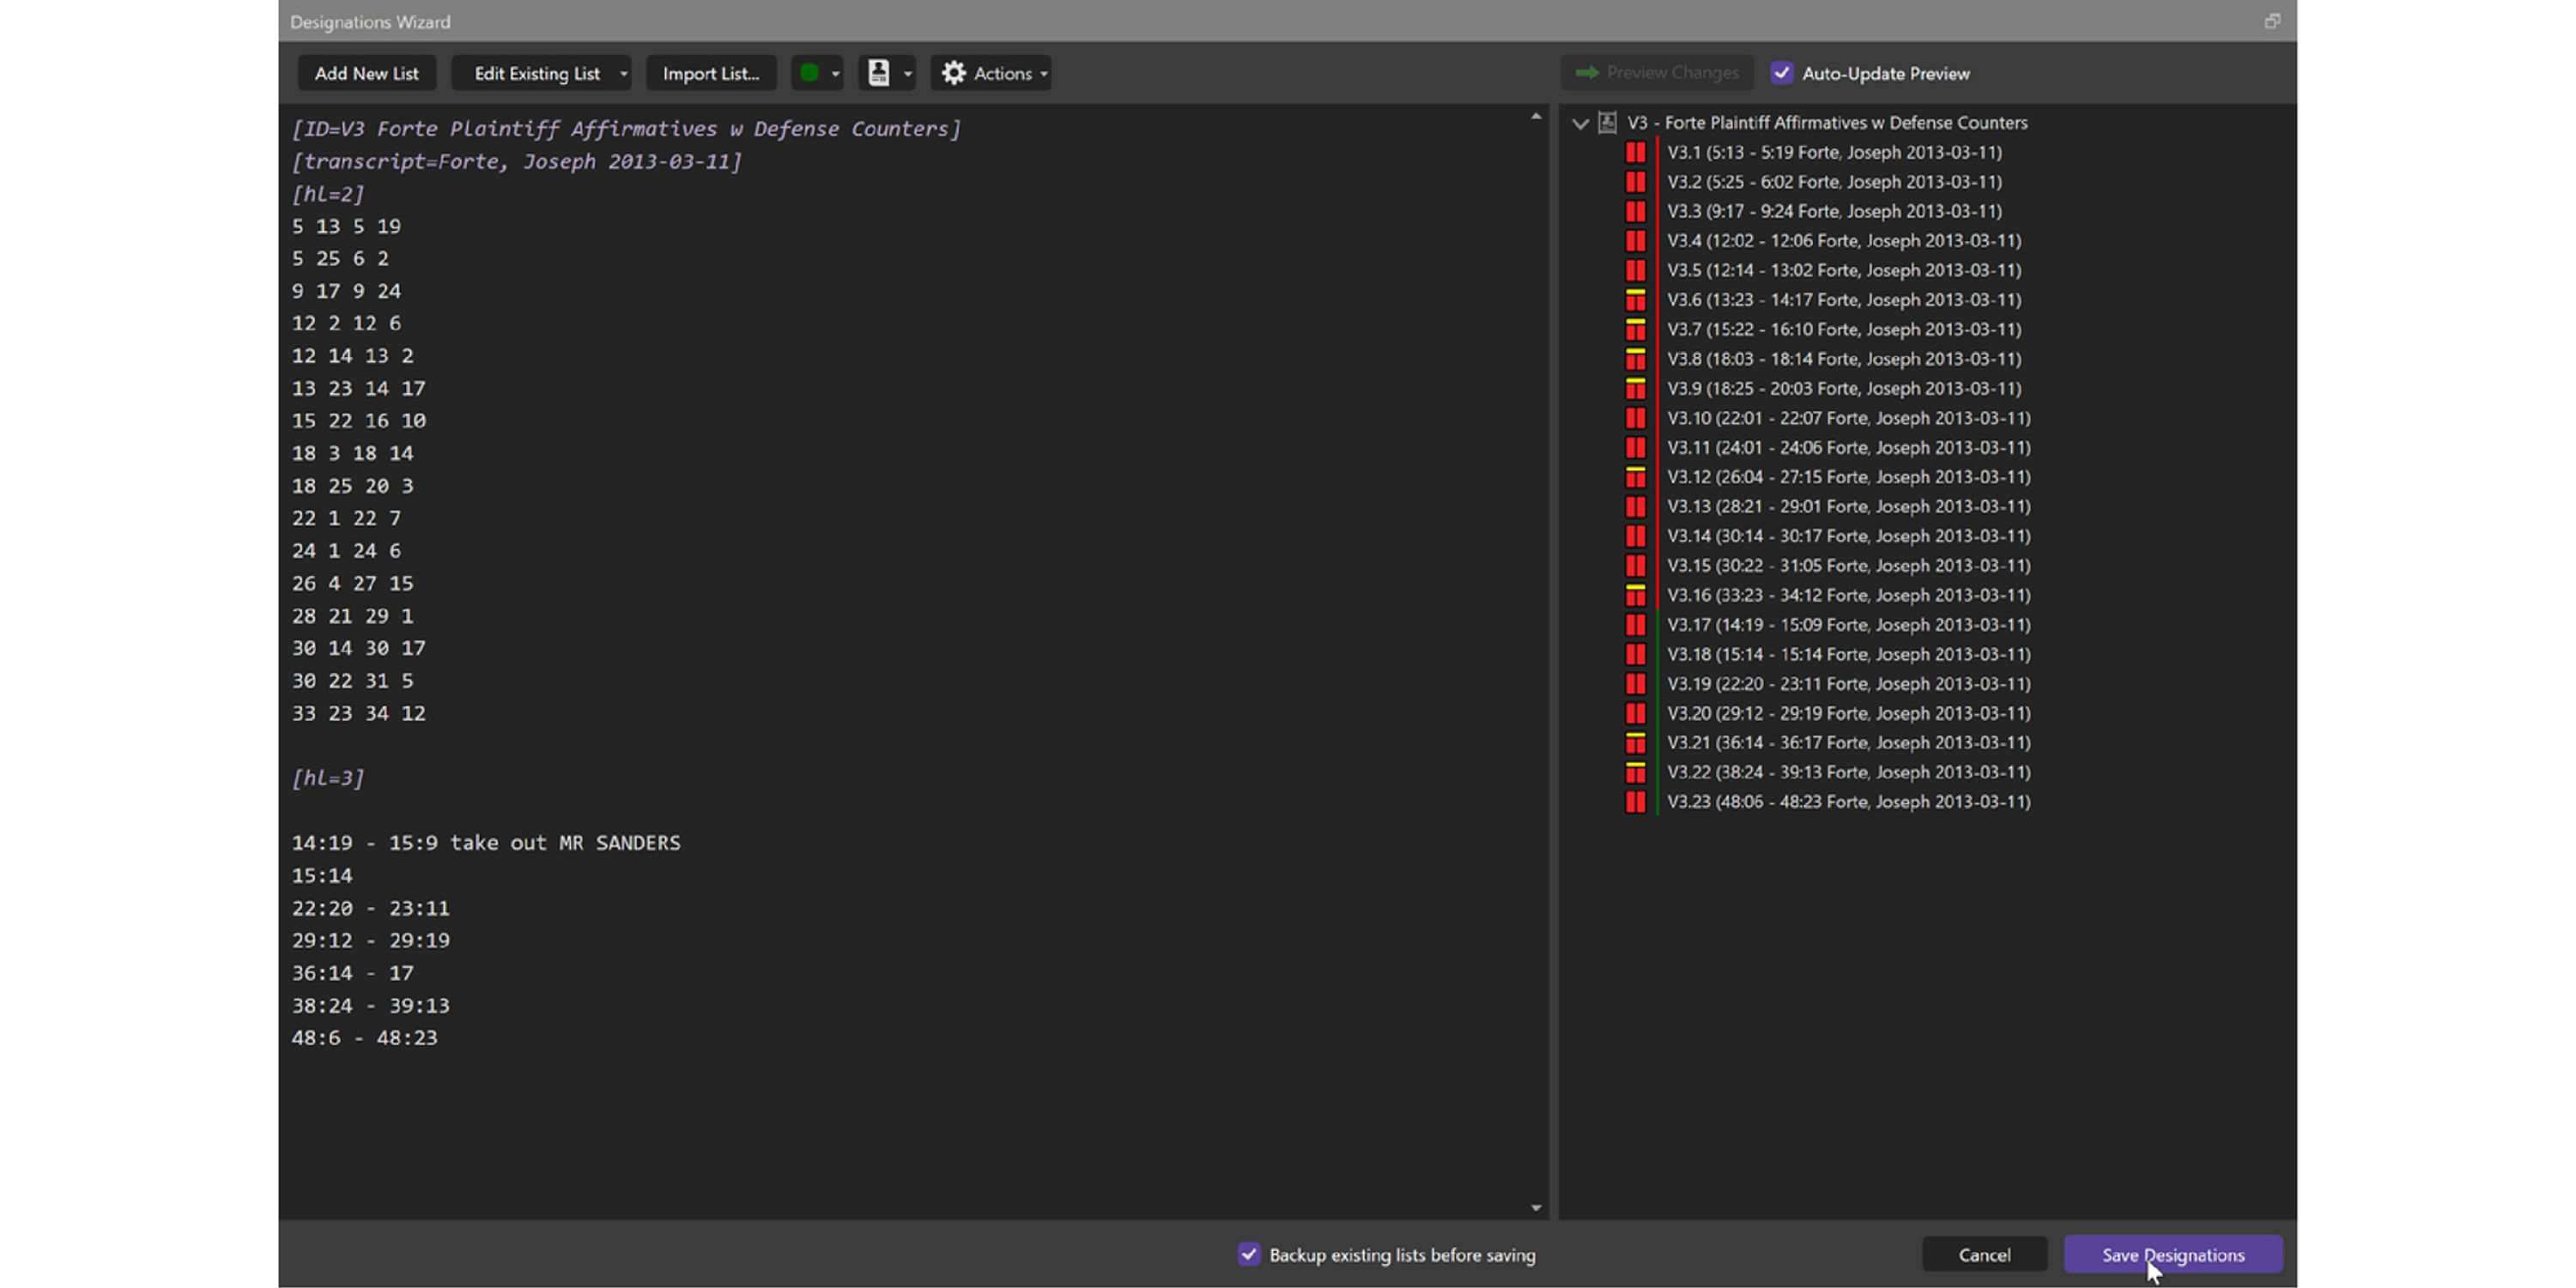The height and width of the screenshot is (1288, 2576).
Task: Open the green highlight color dropdown arrow
Action: (x=835, y=74)
